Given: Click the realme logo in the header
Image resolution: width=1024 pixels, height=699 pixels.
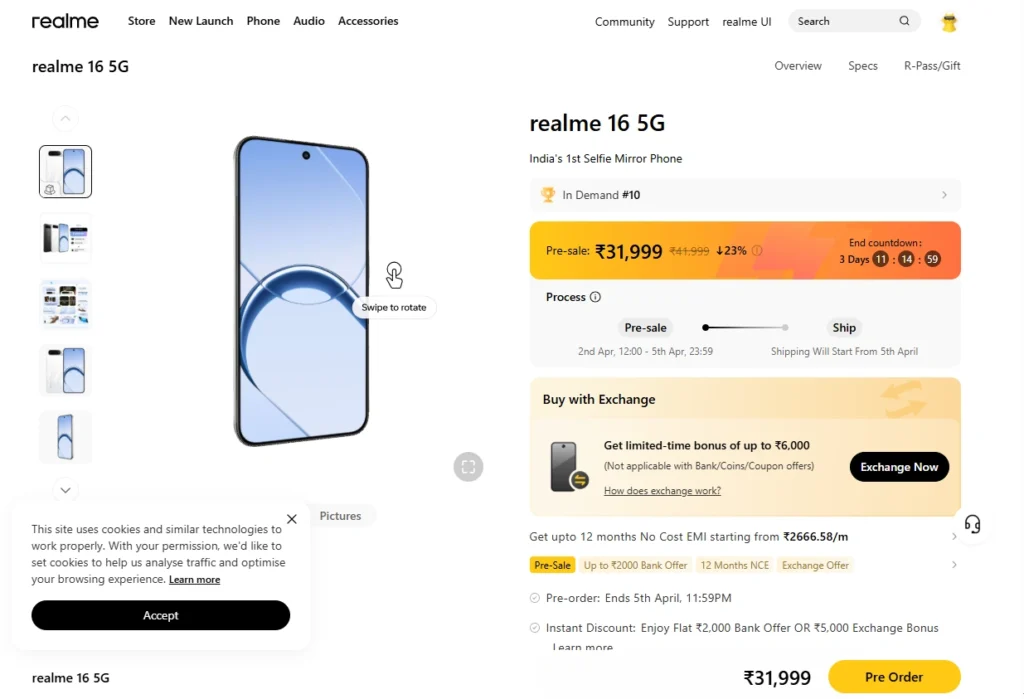Looking at the screenshot, I should pyautogui.click(x=64, y=20).
